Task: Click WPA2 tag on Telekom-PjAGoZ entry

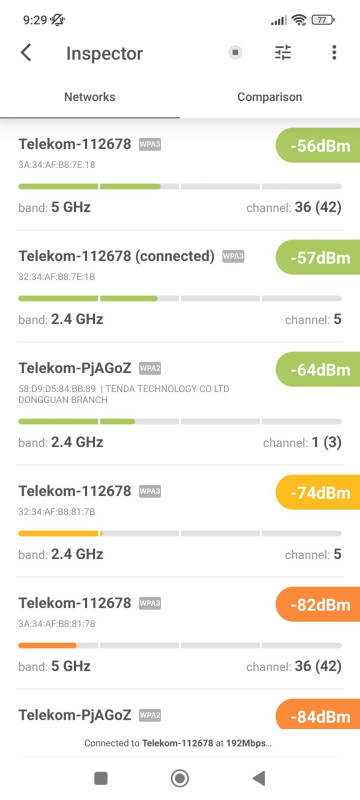Action: (150, 368)
